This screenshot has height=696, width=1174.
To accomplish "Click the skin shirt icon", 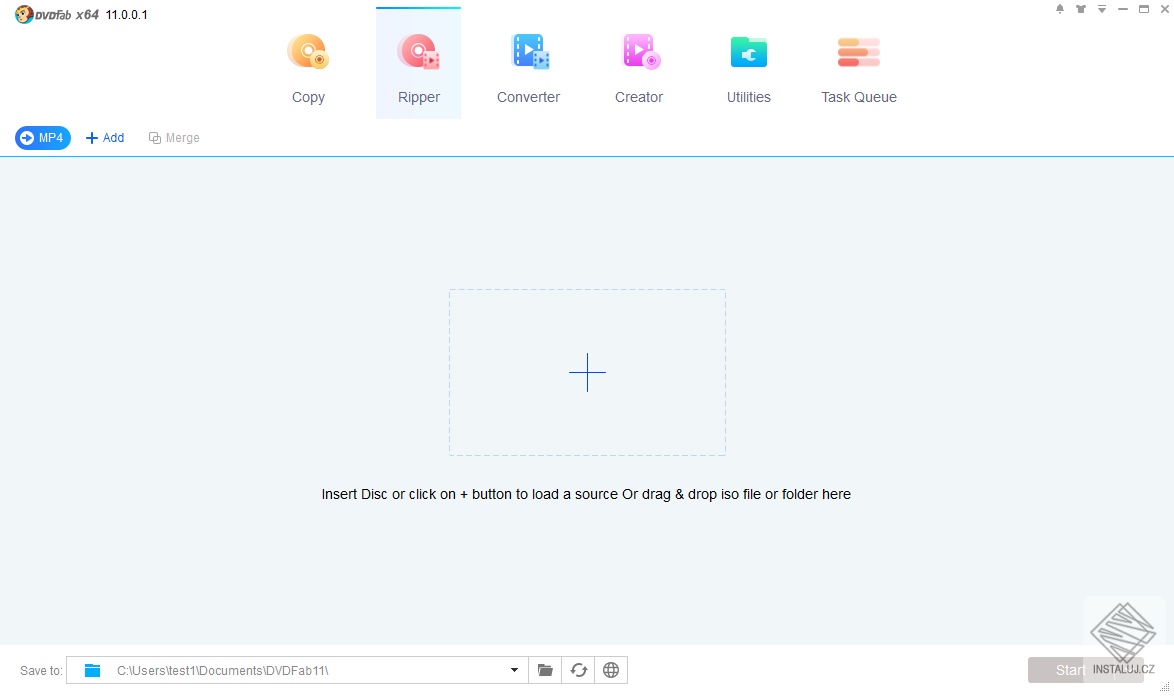I will 1080,9.
